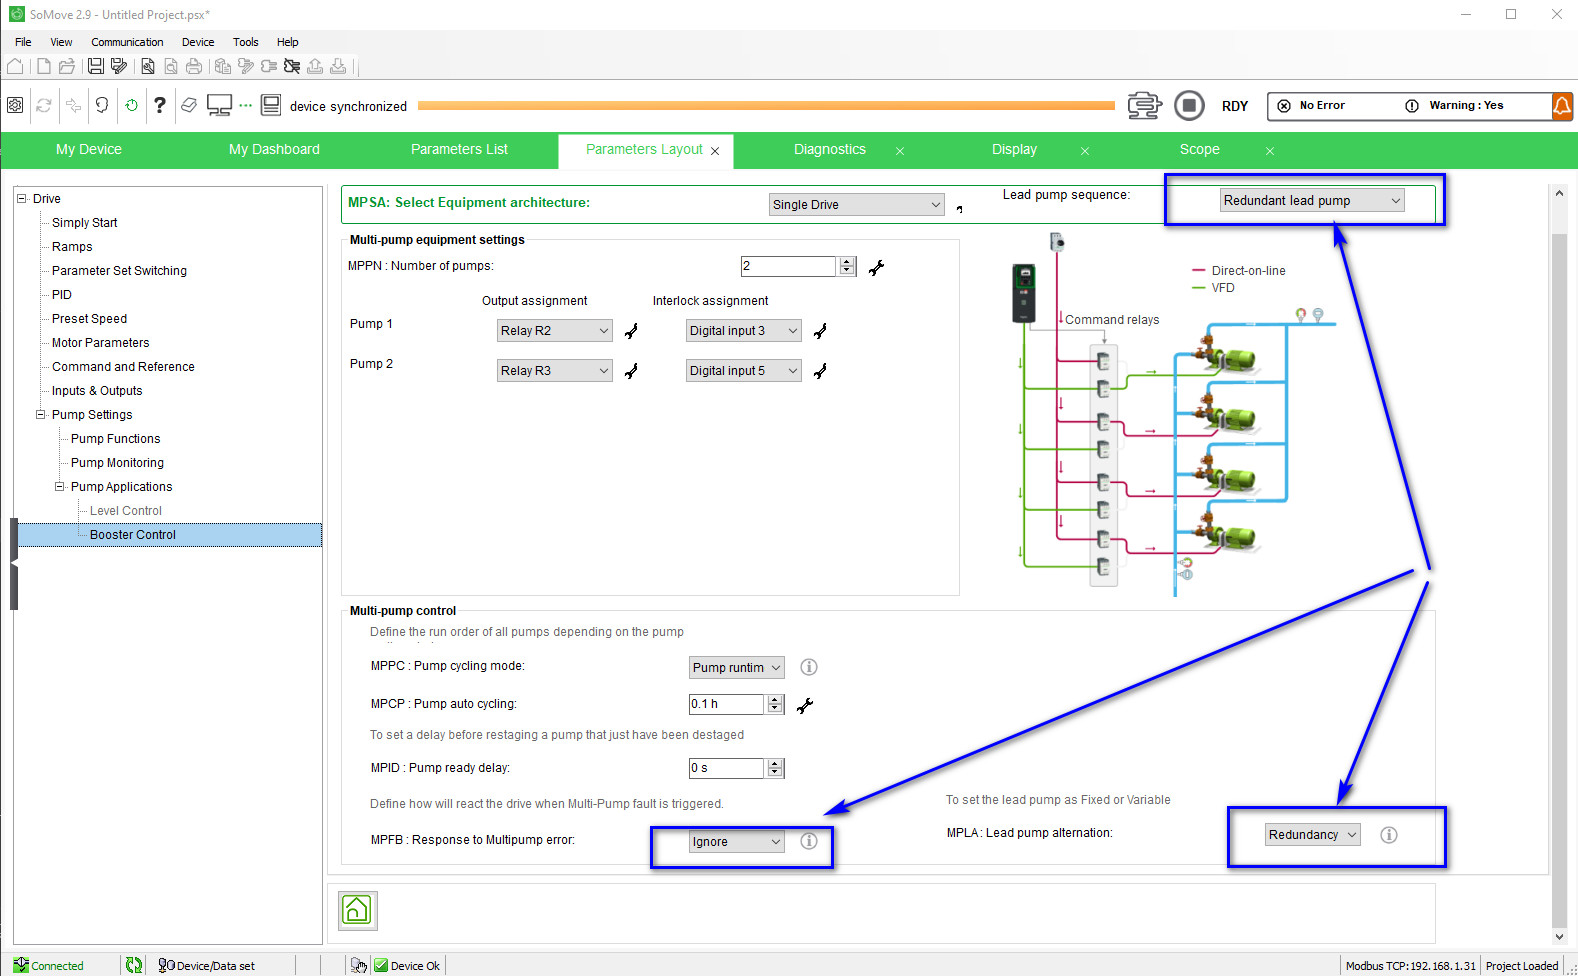
Task: Open Pump 1 interlock Digital input 3 dropdown
Action: tap(744, 331)
